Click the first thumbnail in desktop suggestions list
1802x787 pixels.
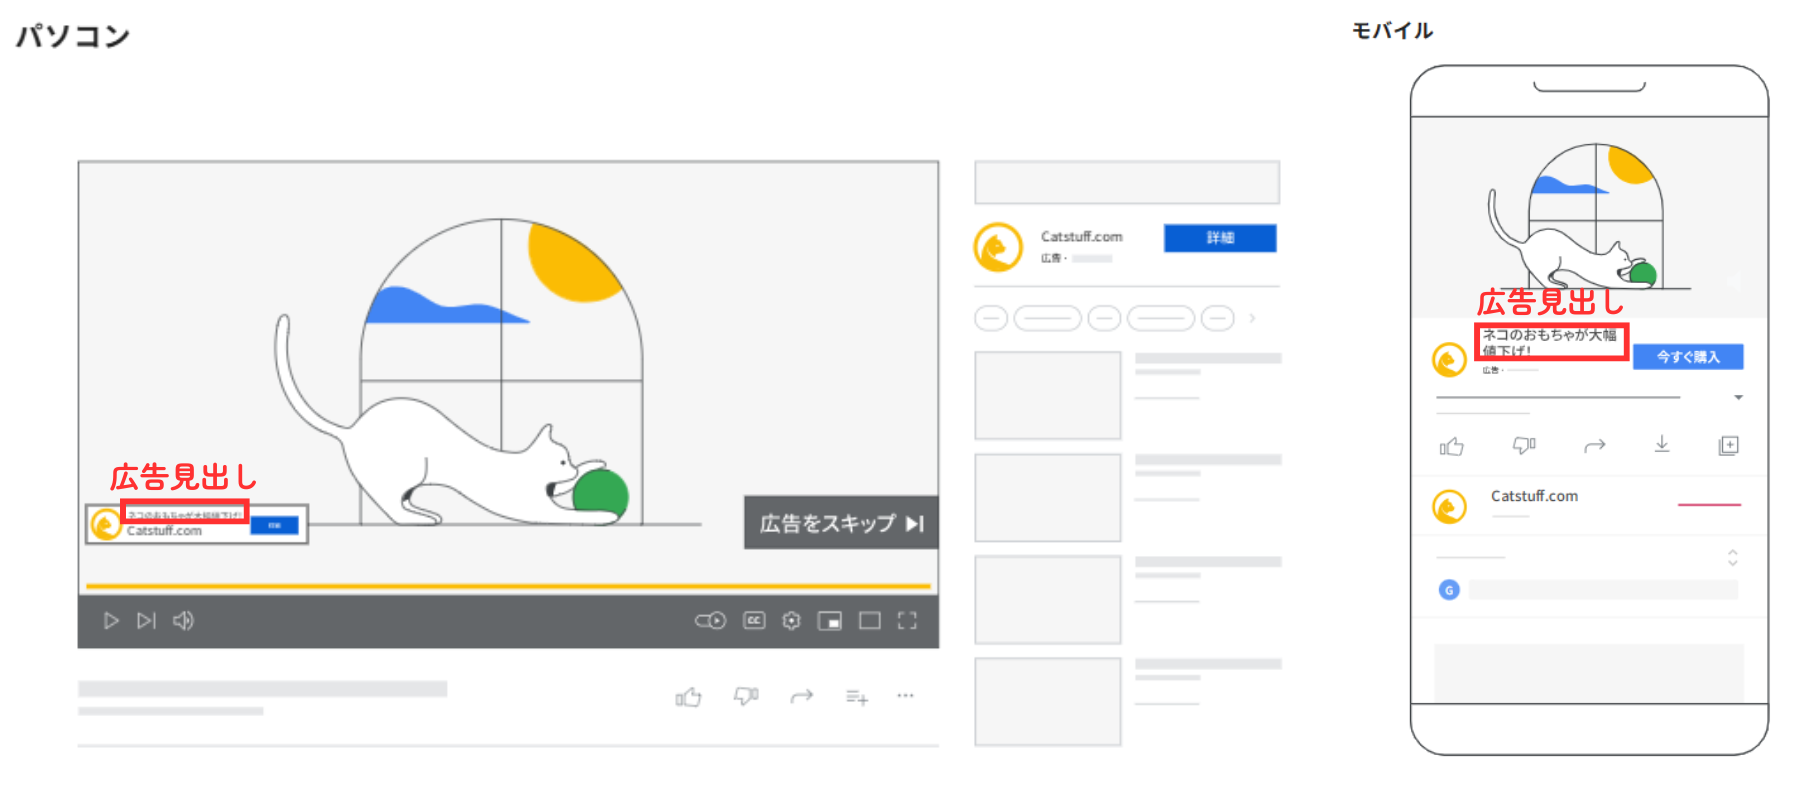pyautogui.click(x=1048, y=395)
